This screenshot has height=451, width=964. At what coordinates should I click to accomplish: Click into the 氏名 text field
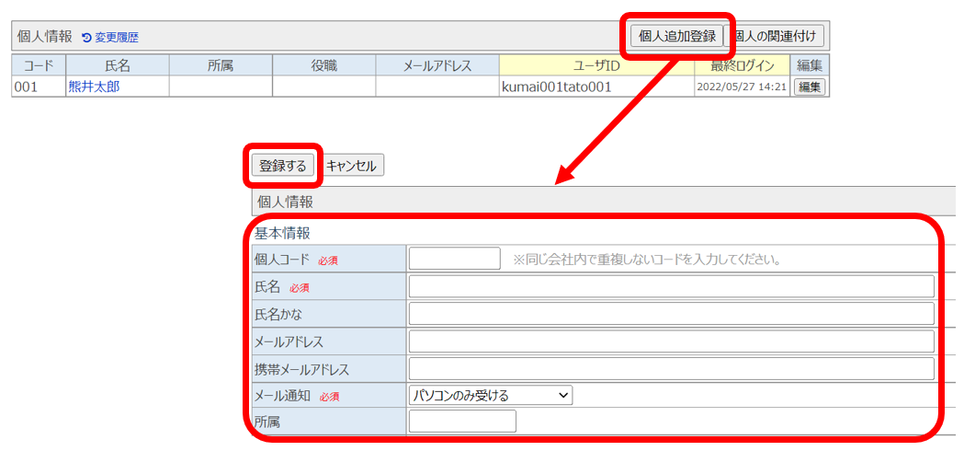pos(671,287)
